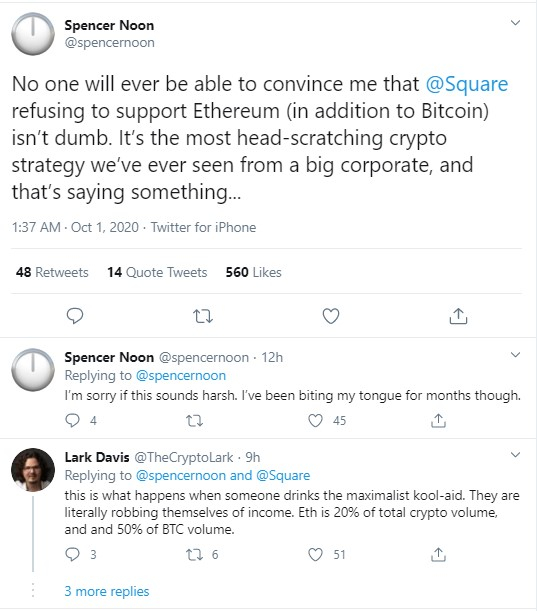Open Lark Davis's profile picture
This screenshot has width=537, height=611.
33,470
